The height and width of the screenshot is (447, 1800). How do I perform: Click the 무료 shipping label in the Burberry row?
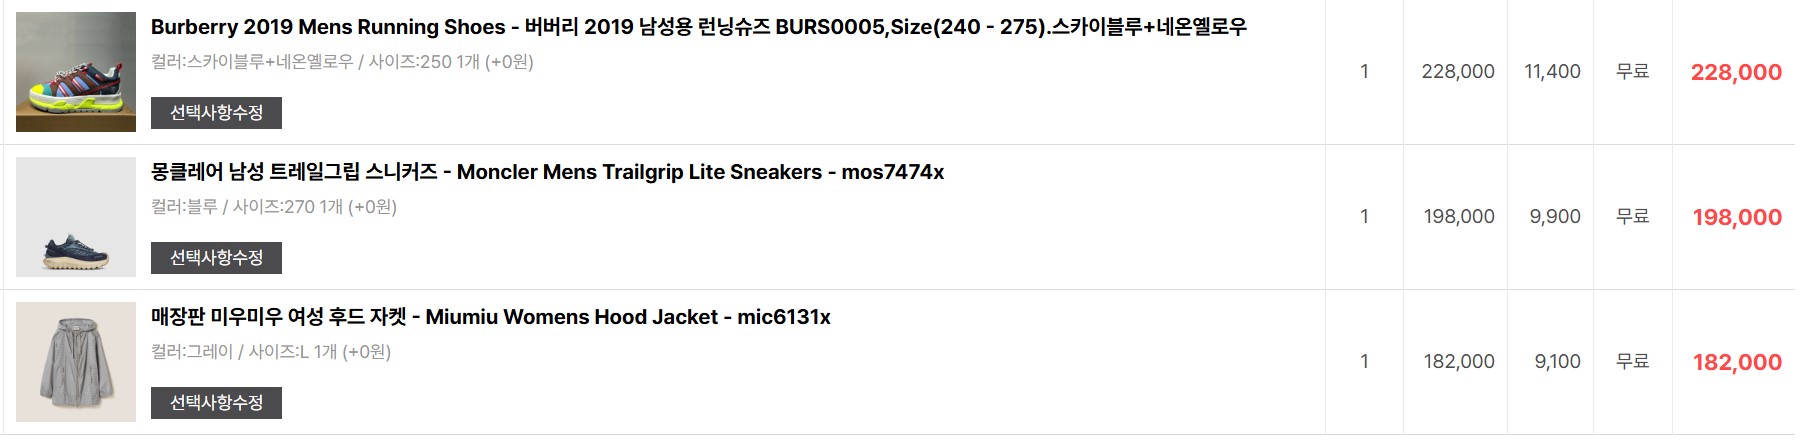coord(1632,72)
